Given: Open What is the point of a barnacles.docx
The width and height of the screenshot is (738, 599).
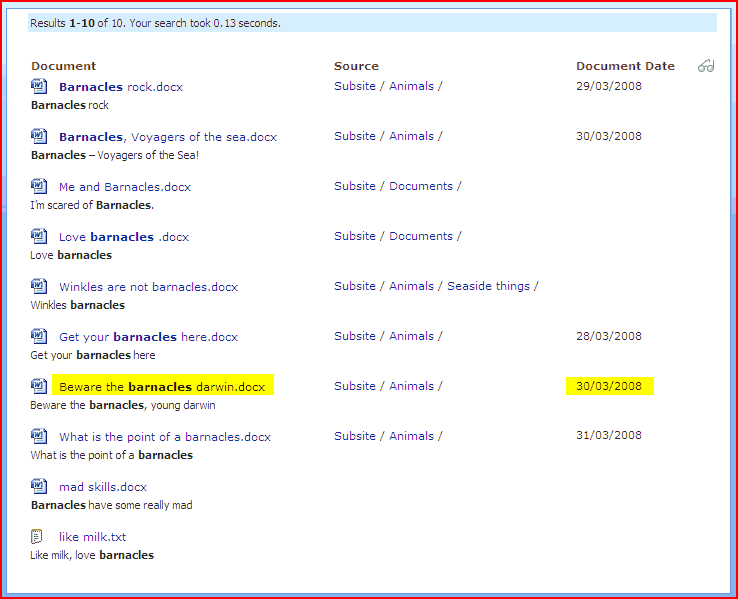Looking at the screenshot, I should coord(164,437).
